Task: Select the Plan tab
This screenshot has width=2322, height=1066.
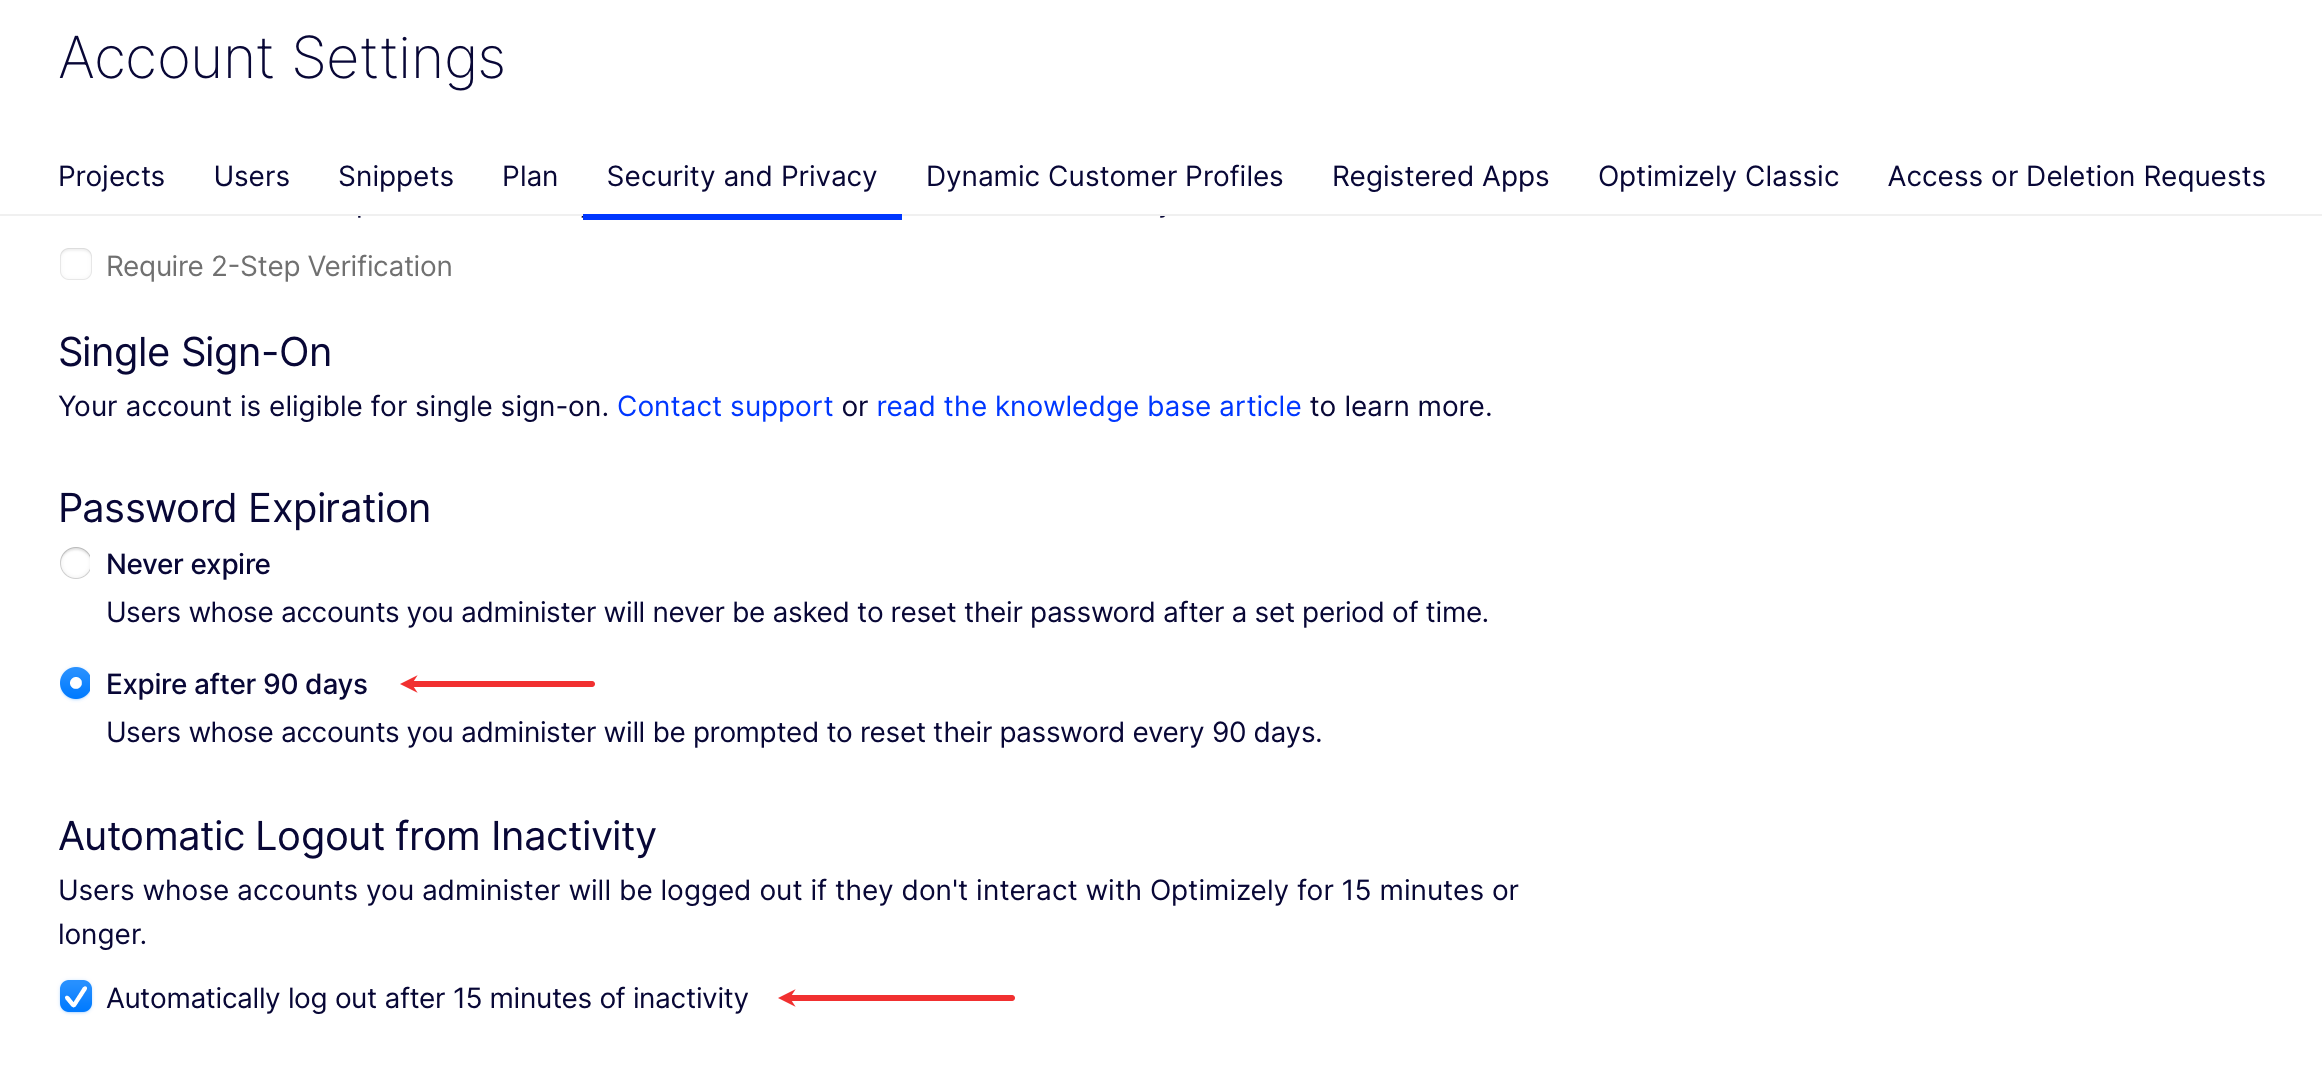Action: click(529, 176)
